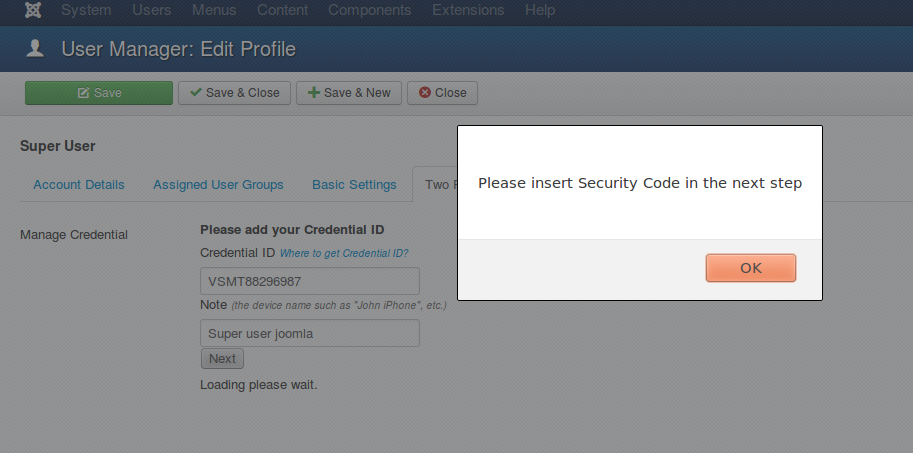This screenshot has width=913, height=453.
Task: Open the Users menu
Action: pyautogui.click(x=151, y=10)
